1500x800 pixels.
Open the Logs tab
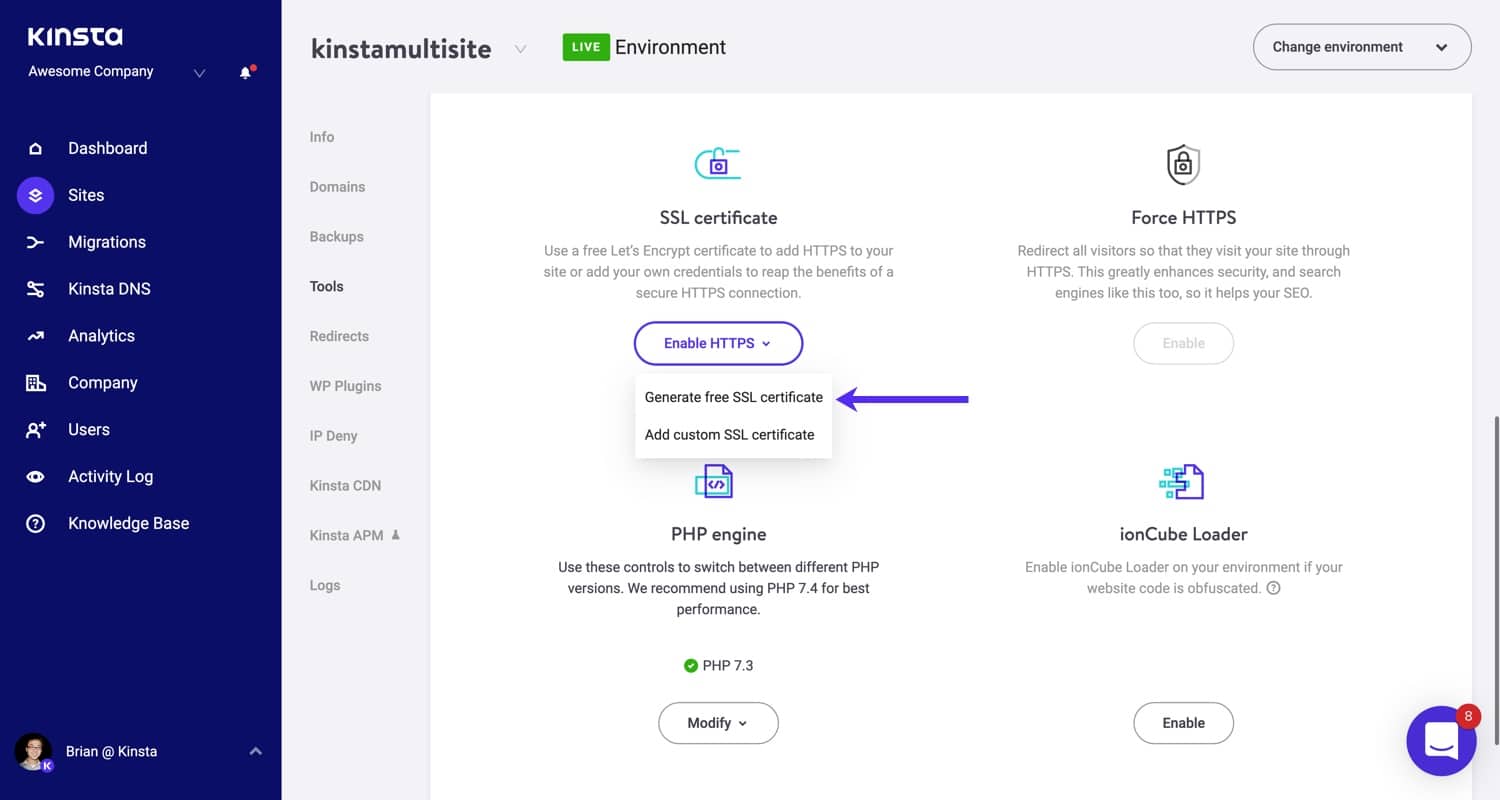coord(324,586)
